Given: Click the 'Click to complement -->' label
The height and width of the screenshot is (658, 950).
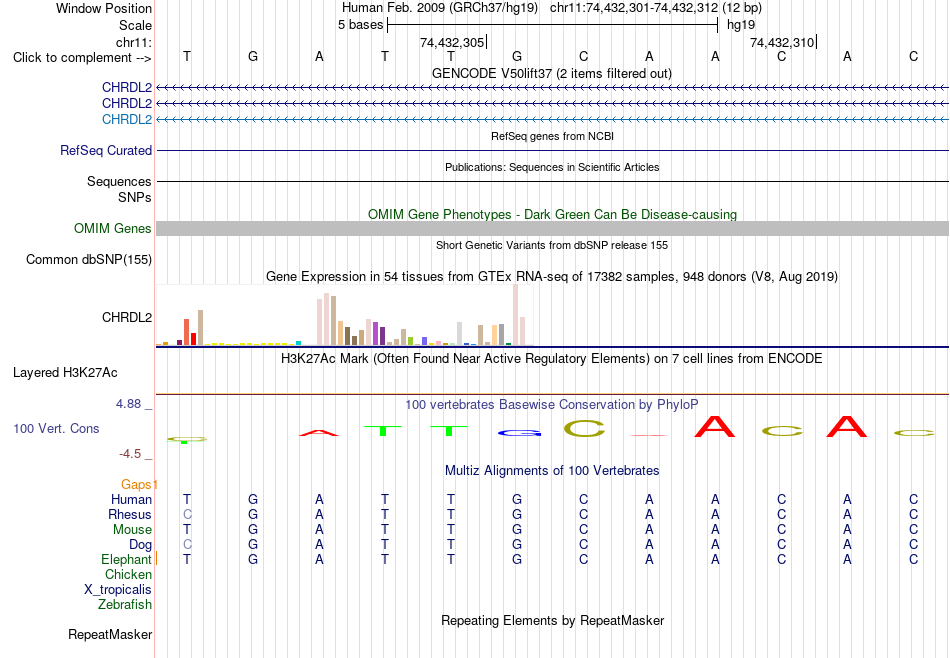Looking at the screenshot, I should click(x=82, y=58).
